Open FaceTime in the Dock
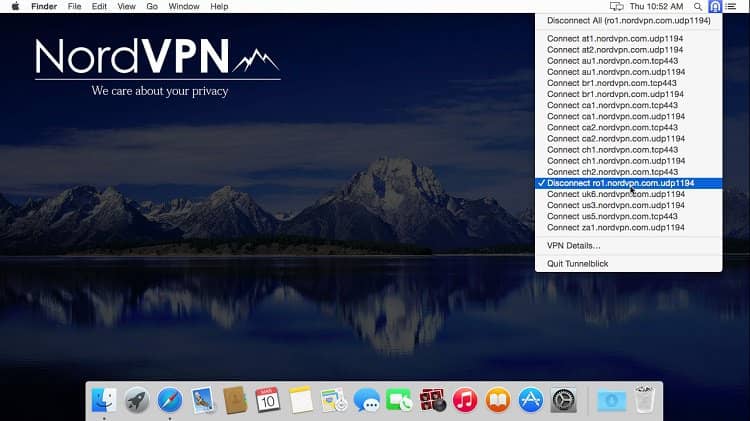Screen dimensions: 750x421 pos(399,400)
